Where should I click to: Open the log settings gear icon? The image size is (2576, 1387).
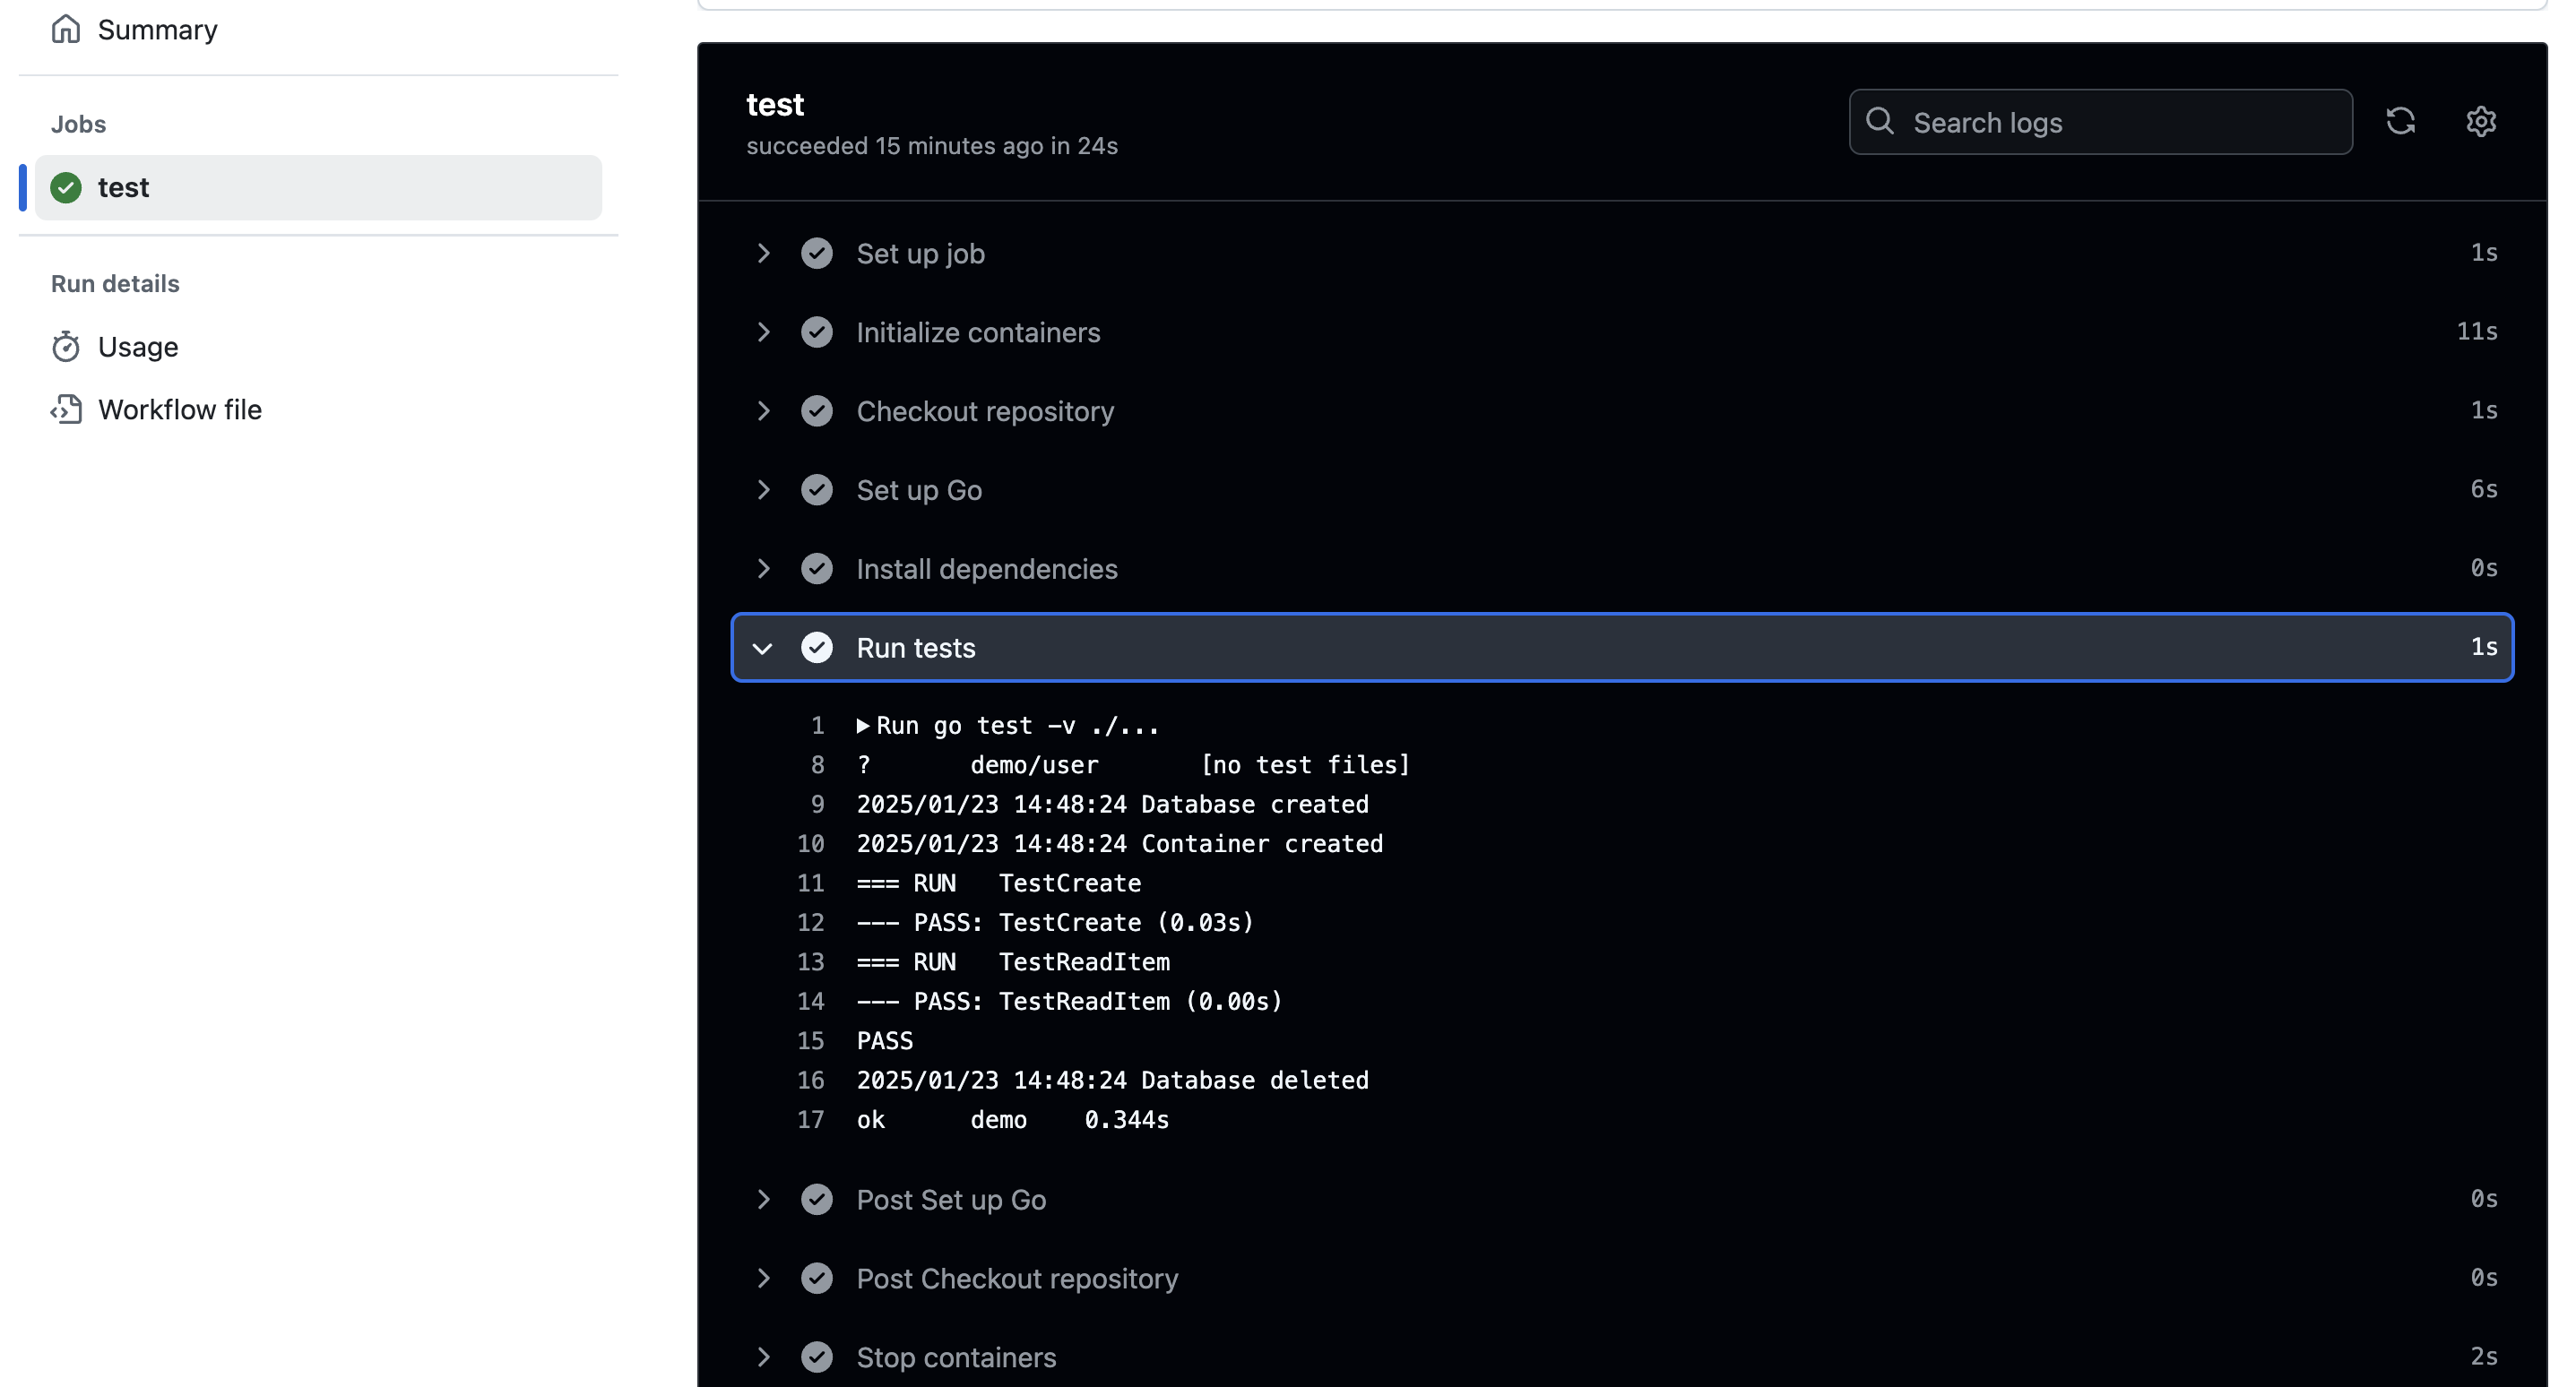click(2480, 121)
